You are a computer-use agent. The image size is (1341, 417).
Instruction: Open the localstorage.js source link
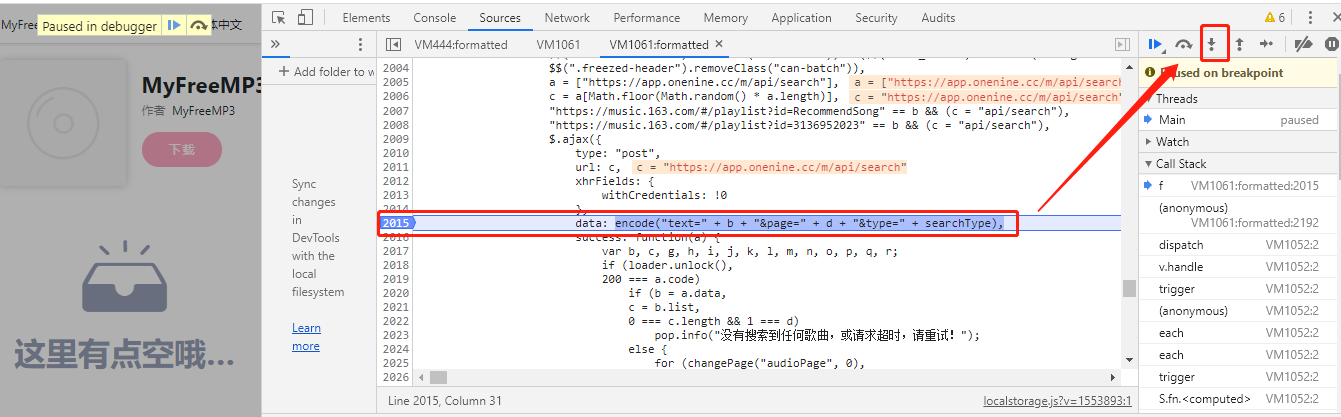tap(1057, 400)
